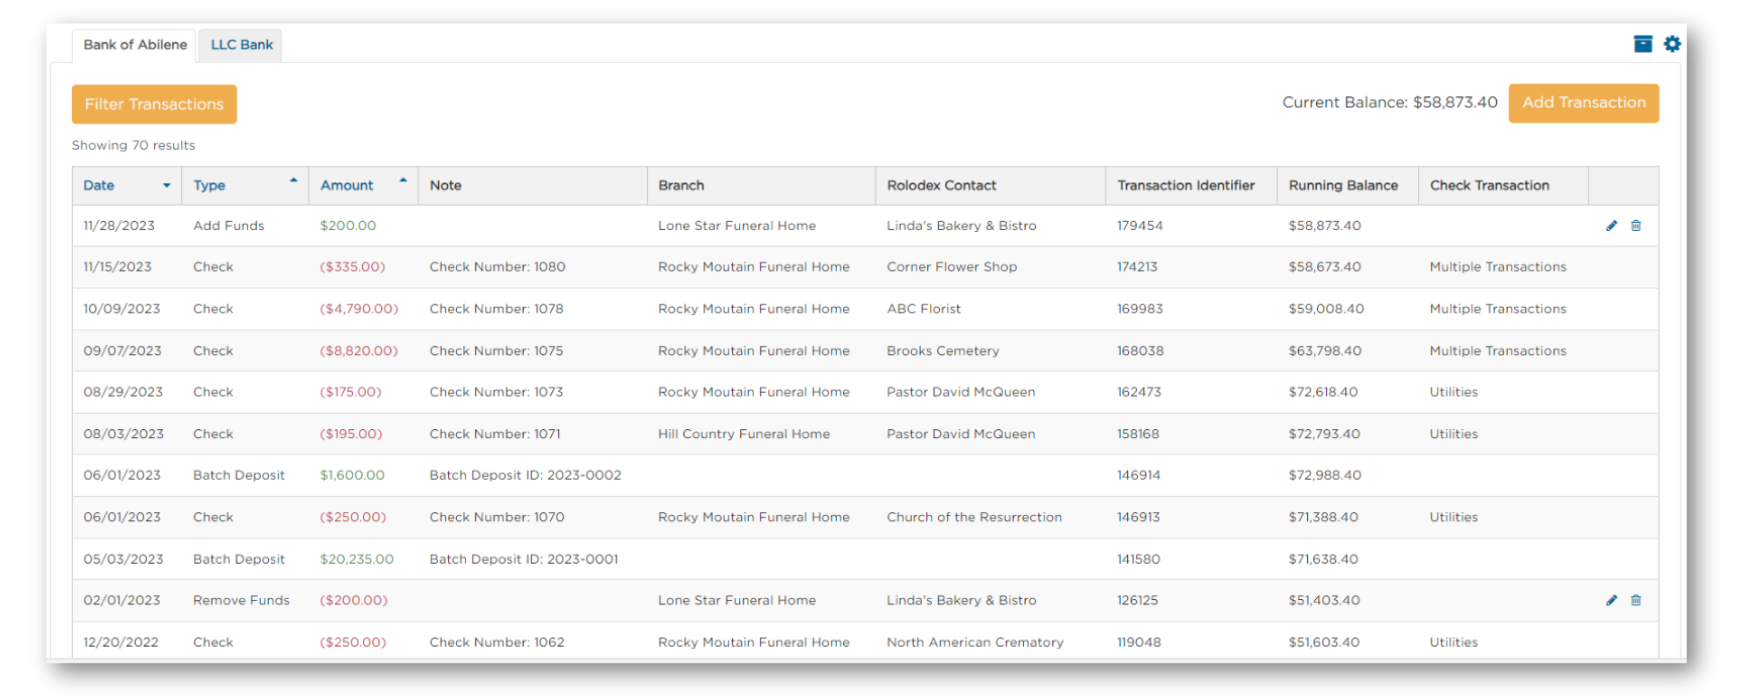Open the archive box icon
Image resolution: width=1750 pixels, height=700 pixels.
(1643, 44)
